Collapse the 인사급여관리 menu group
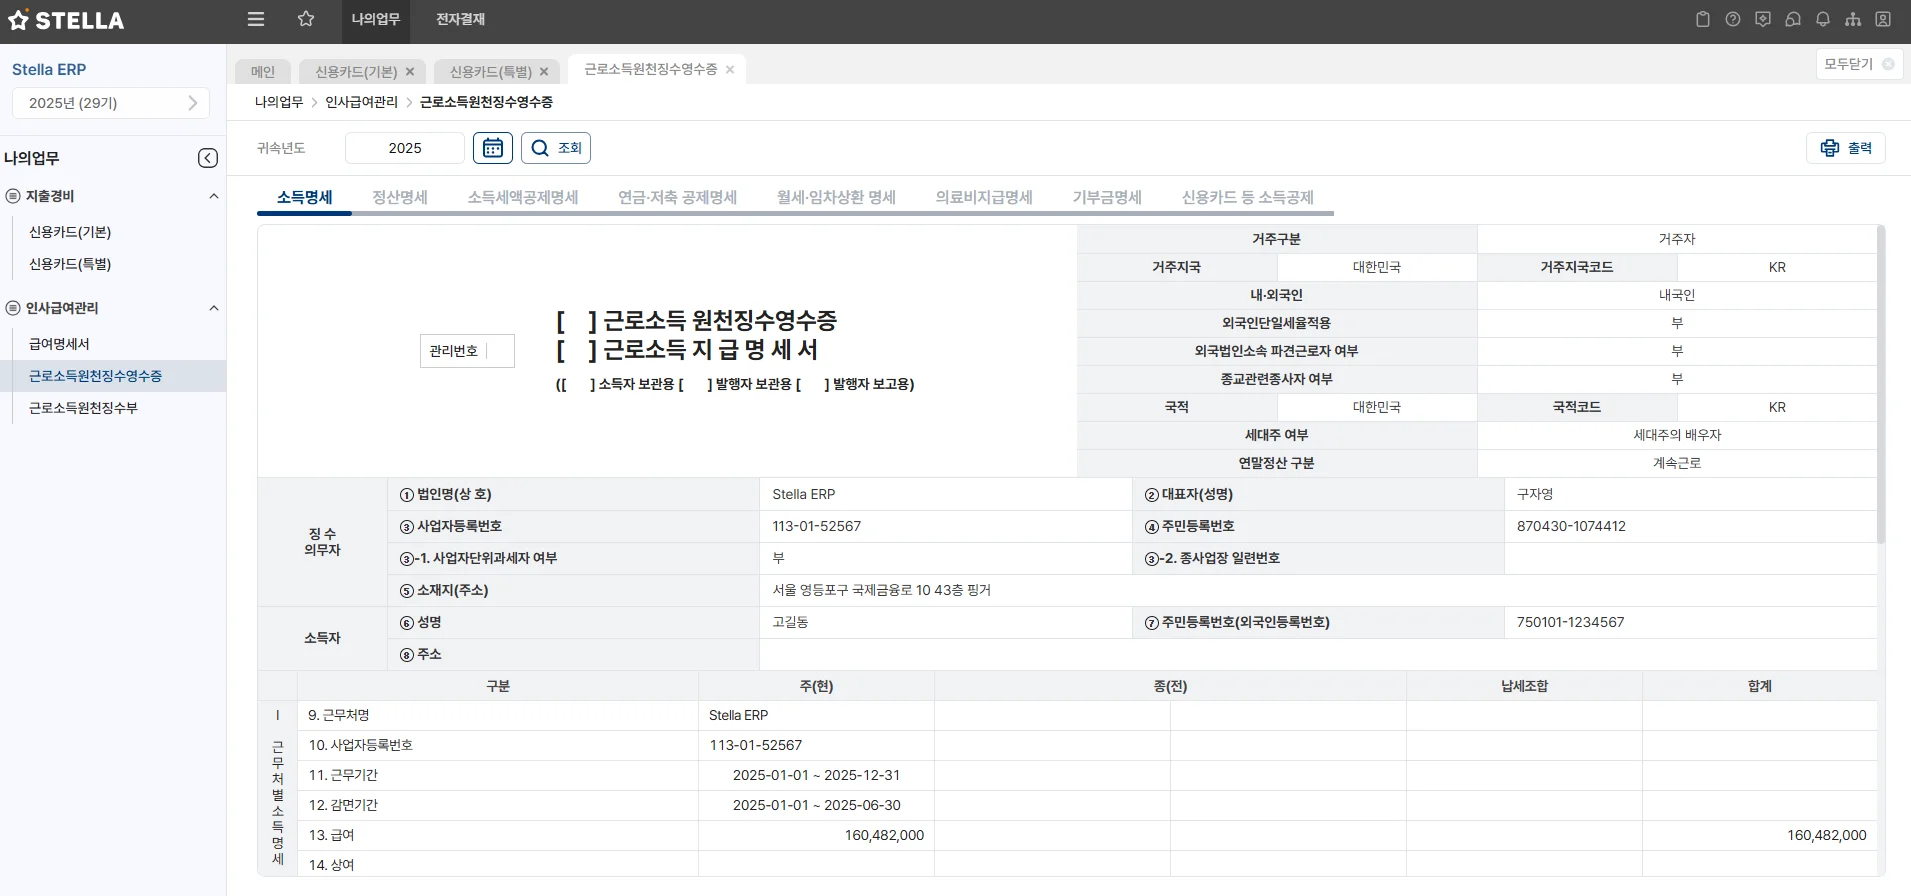Viewport: 1911px width, 896px height. coord(213,308)
